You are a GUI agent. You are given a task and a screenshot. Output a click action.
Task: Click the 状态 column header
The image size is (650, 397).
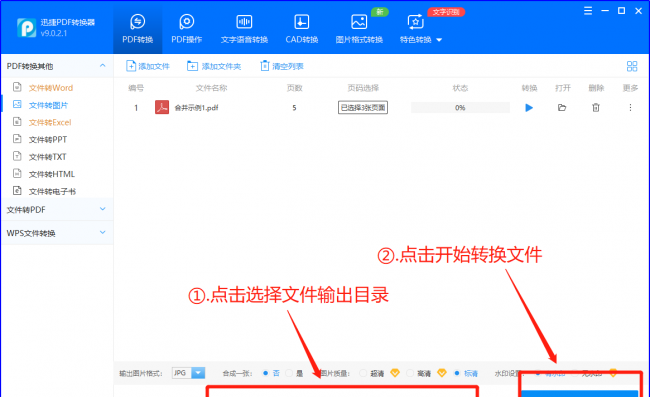pyautogui.click(x=460, y=88)
